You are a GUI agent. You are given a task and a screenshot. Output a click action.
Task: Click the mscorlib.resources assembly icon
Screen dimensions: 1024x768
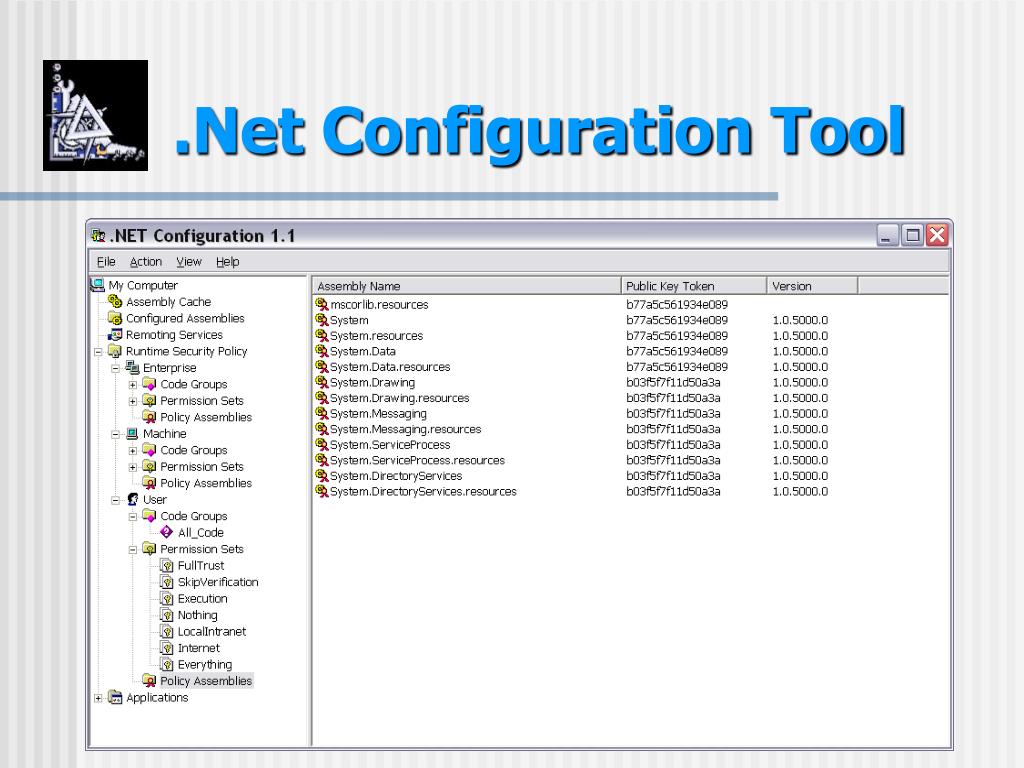pos(321,304)
